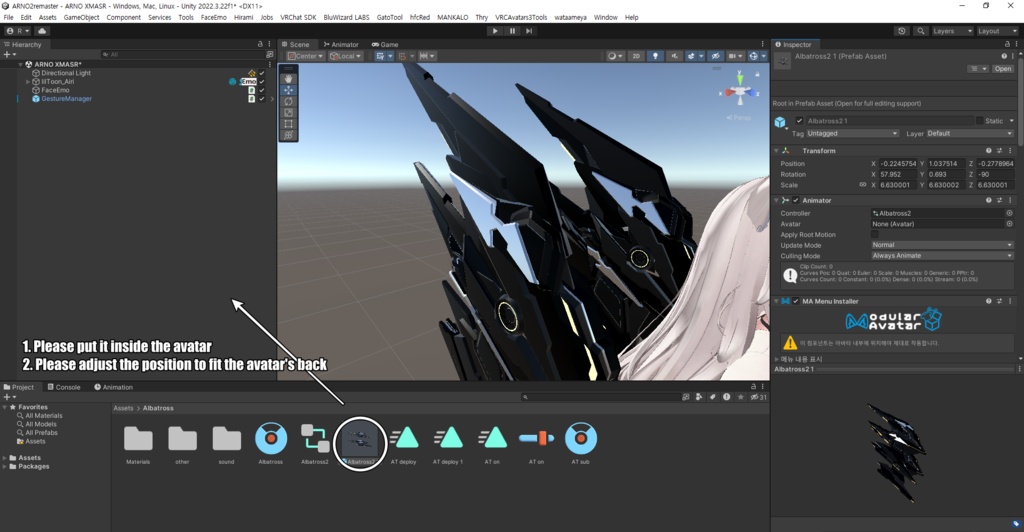This screenshot has height=532, width=1024.
Task: Toggle the Scale constrain proportions link icon
Action: coord(863,185)
